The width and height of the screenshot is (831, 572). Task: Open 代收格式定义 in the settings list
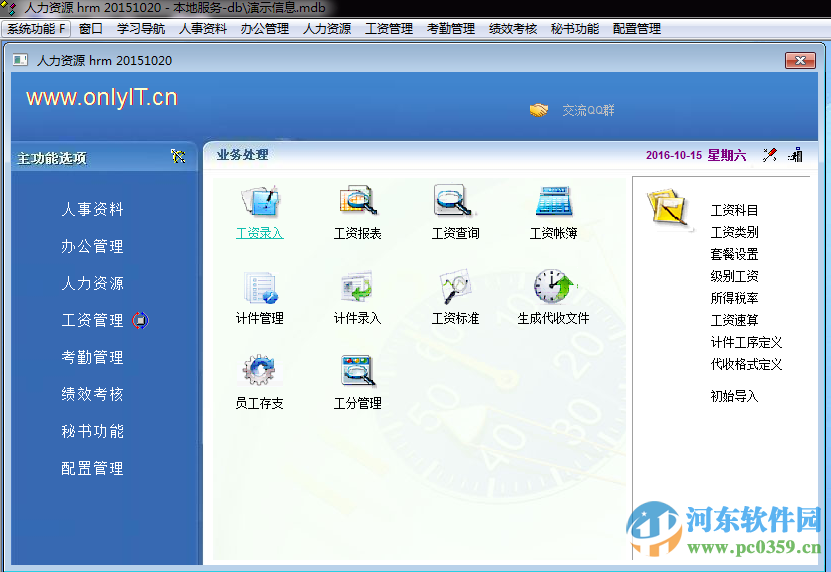pos(747,365)
